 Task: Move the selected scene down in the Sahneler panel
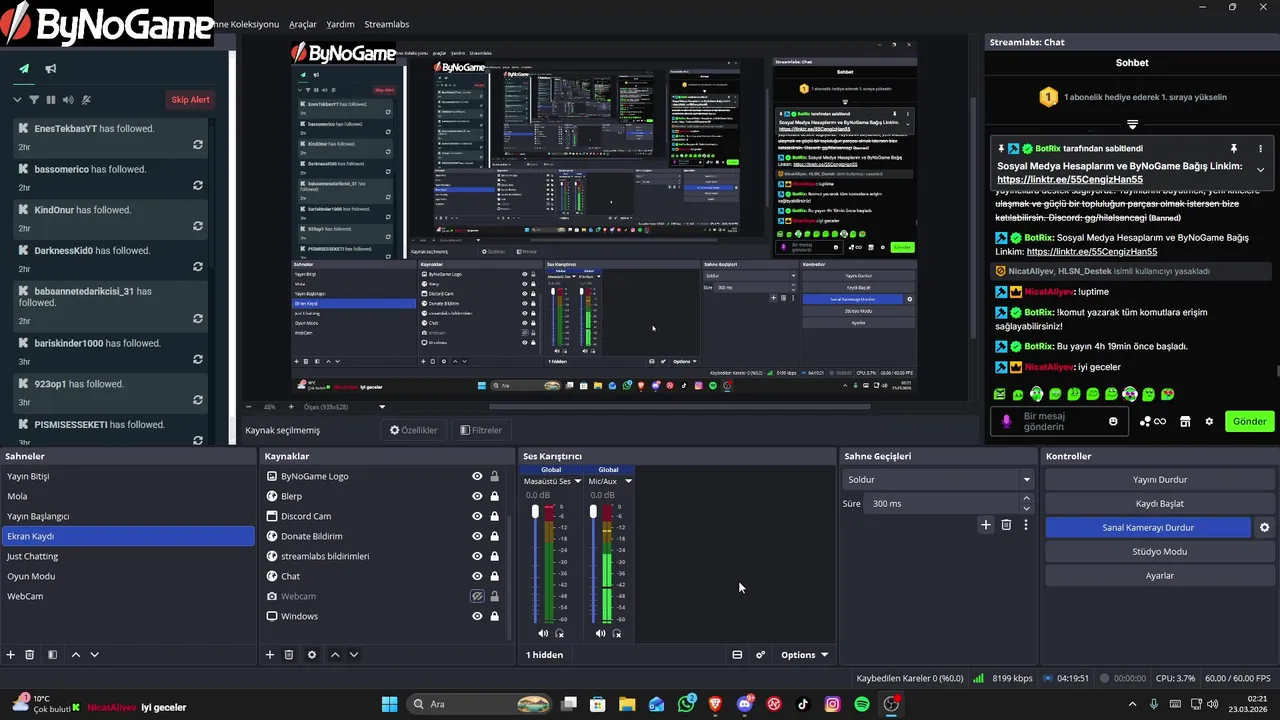95,655
